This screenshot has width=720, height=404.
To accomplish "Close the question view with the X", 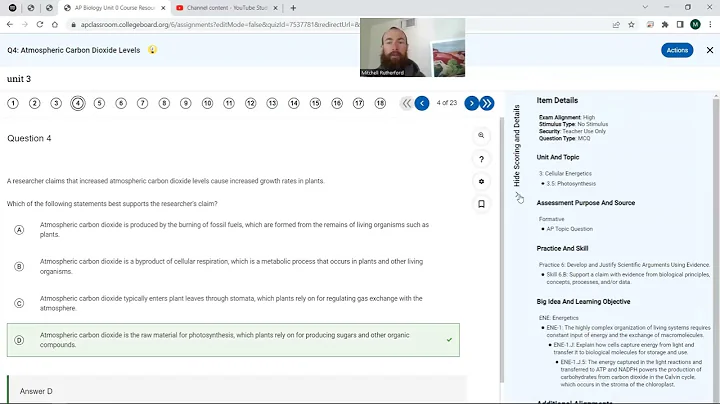I will coord(710,50).
